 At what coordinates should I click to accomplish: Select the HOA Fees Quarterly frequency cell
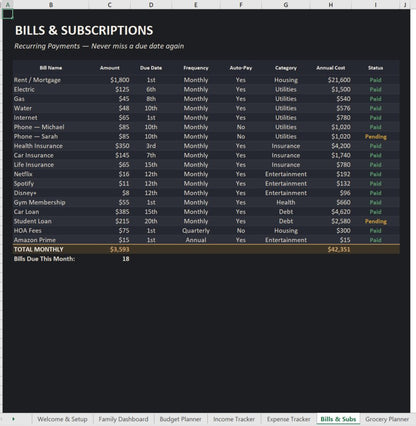196,231
